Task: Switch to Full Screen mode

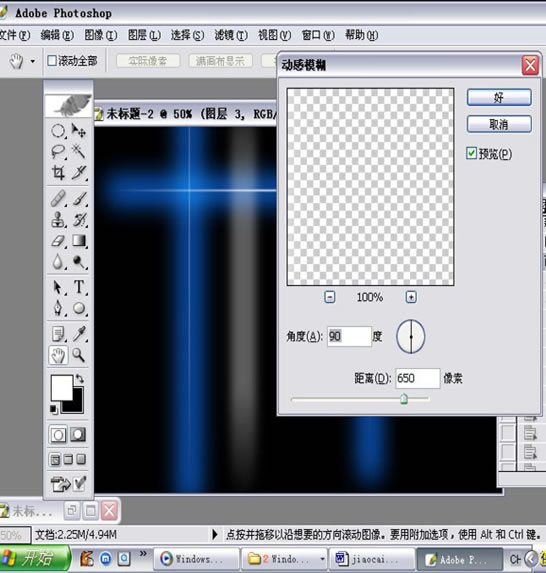Action: (81, 460)
